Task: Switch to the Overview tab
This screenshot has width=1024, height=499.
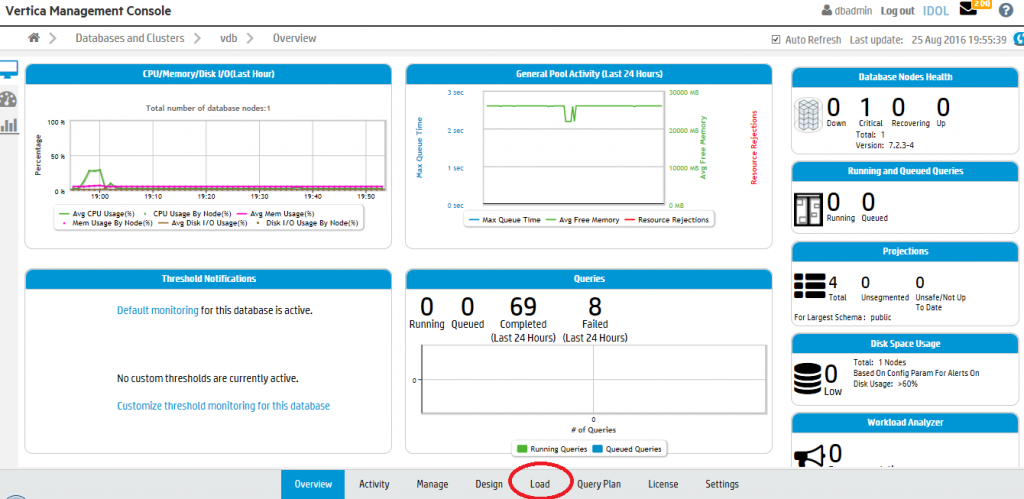Action: pyautogui.click(x=313, y=485)
